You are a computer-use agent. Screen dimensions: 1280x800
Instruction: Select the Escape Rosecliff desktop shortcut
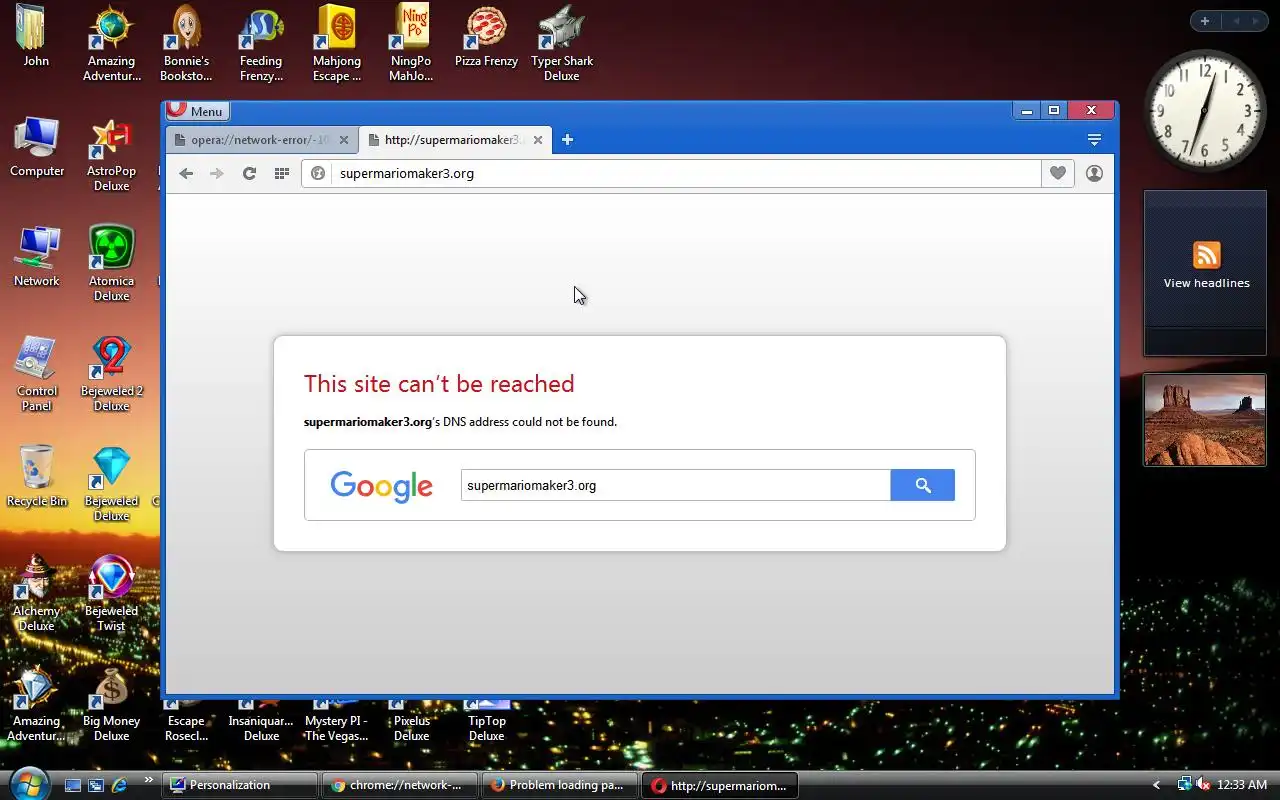(x=186, y=722)
